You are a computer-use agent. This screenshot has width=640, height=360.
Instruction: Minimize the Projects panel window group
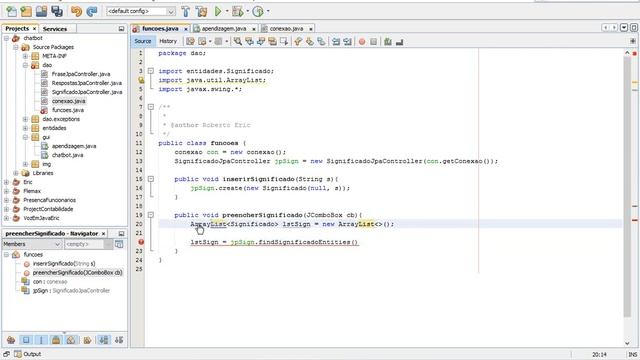point(121,29)
